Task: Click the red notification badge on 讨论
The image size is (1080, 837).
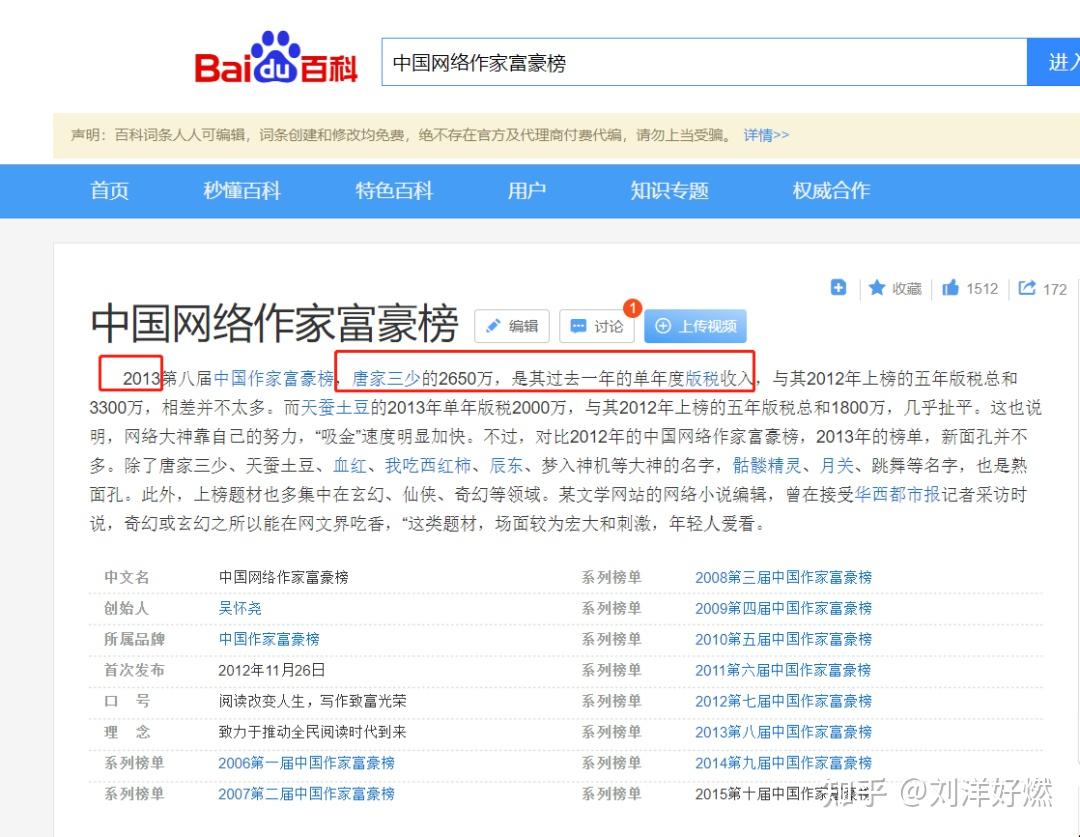Action: (632, 309)
